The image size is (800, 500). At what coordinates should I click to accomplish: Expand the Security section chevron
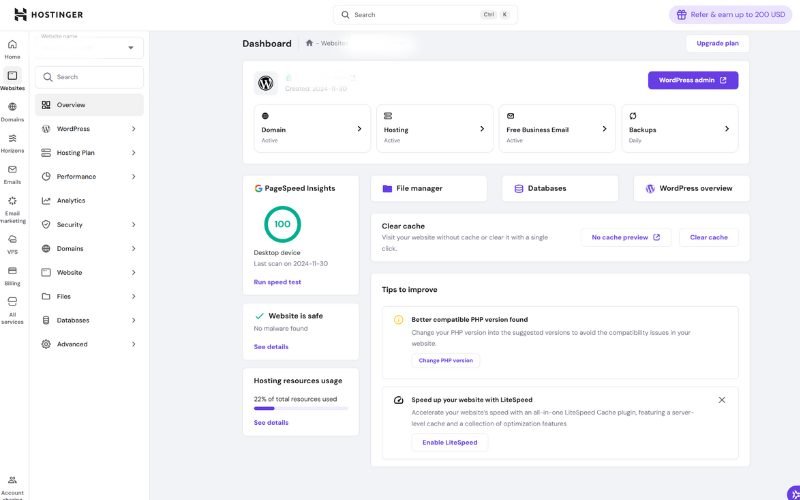(x=133, y=224)
